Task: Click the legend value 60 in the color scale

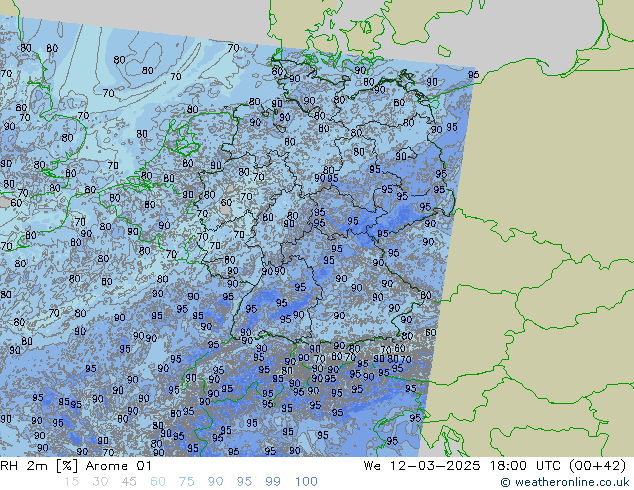Action: (x=158, y=482)
